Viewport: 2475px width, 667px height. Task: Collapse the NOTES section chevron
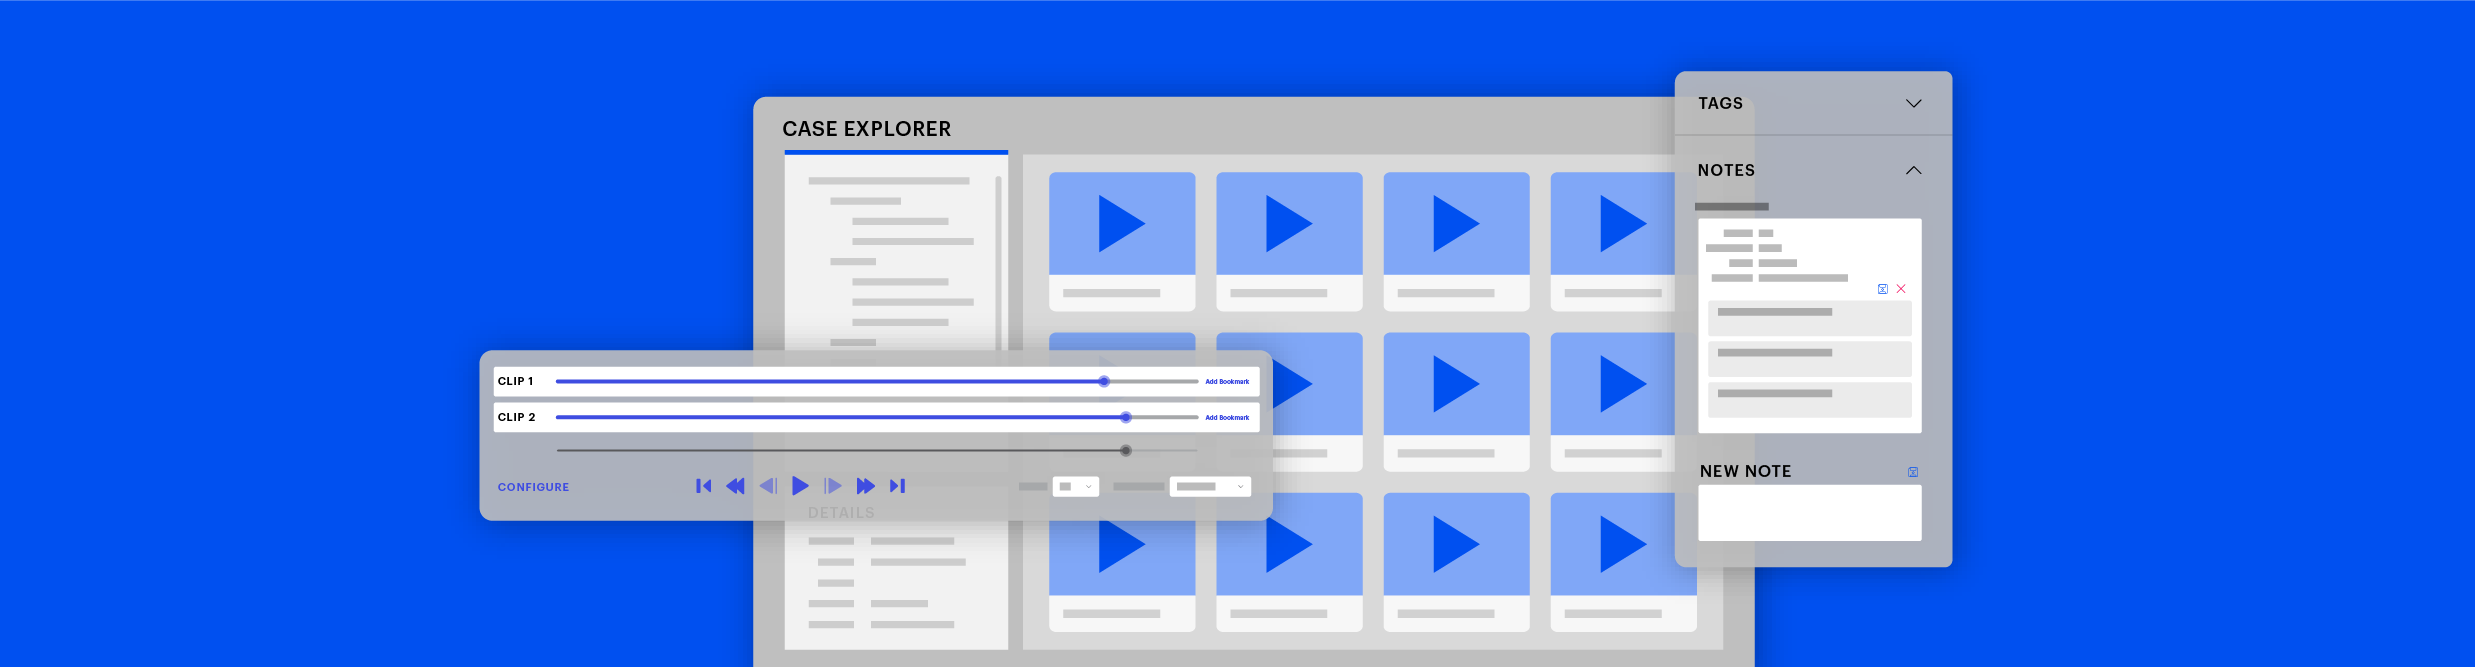point(1913,171)
